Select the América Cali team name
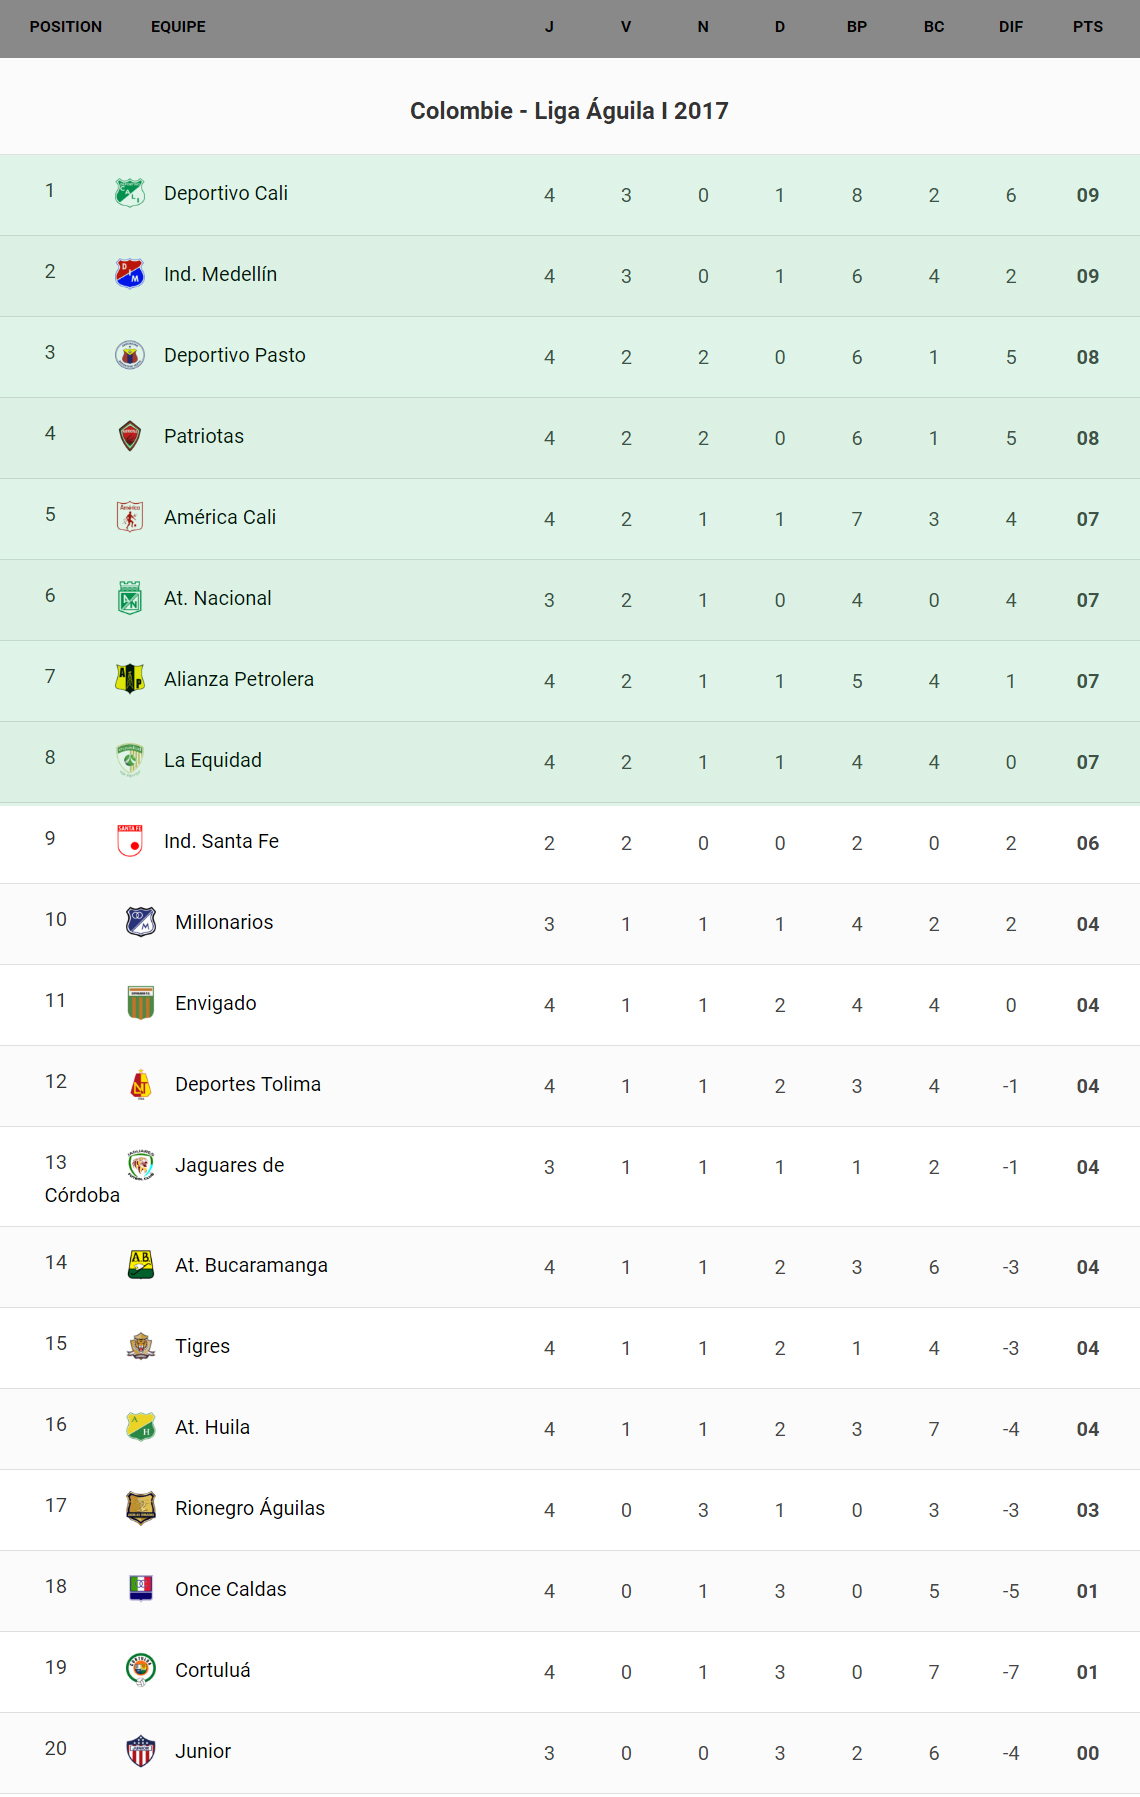The image size is (1140, 1797). coord(219,517)
